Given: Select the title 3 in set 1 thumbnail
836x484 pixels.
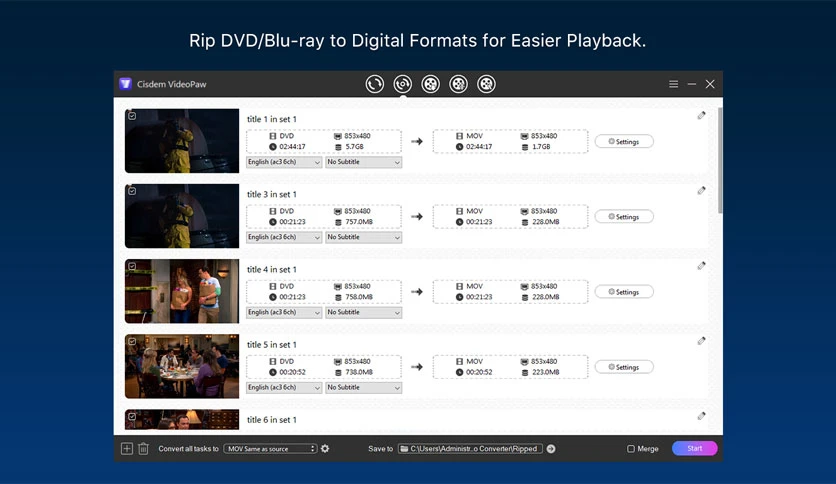Looking at the screenshot, I should (x=182, y=216).
